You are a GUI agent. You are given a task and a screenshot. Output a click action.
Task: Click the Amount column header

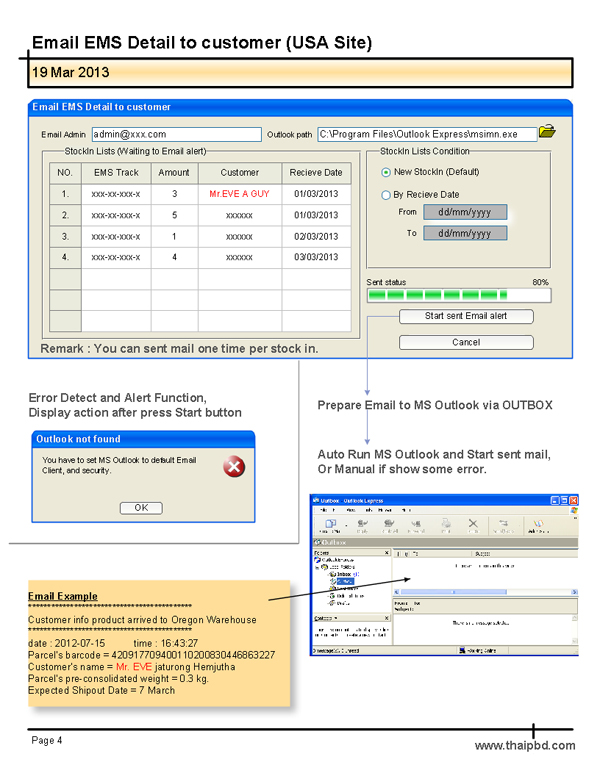pyautogui.click(x=174, y=173)
